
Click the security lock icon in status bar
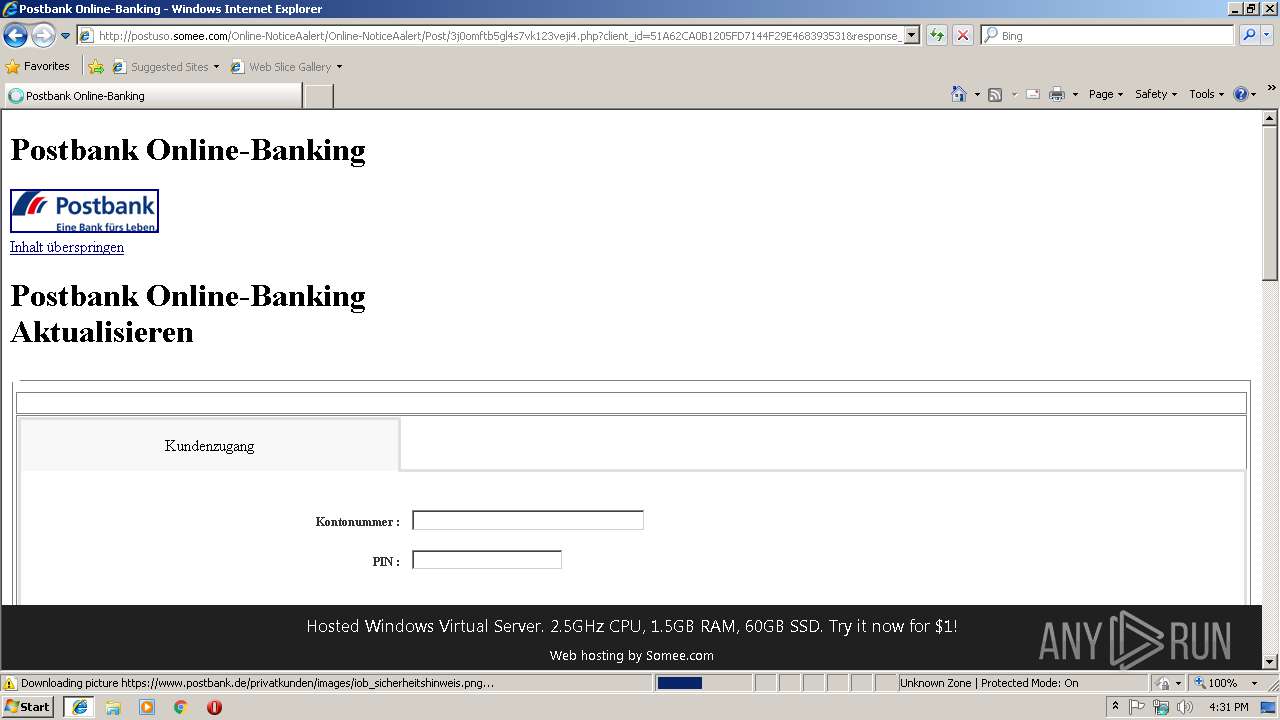click(1164, 683)
